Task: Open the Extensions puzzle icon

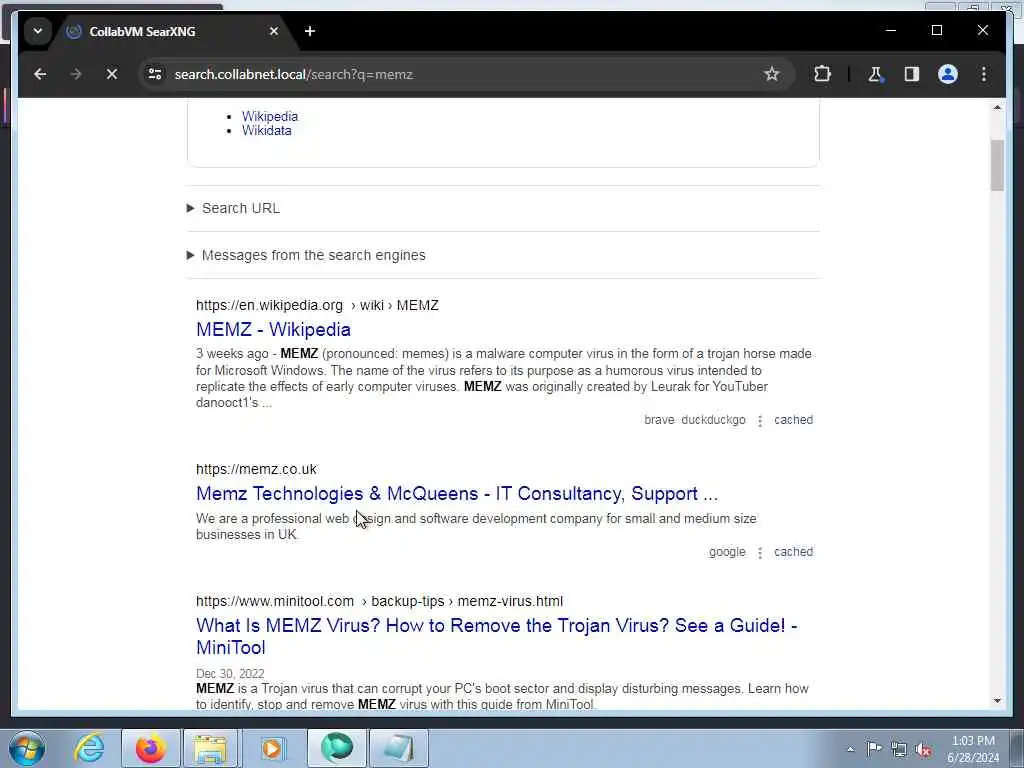Action: pos(822,74)
